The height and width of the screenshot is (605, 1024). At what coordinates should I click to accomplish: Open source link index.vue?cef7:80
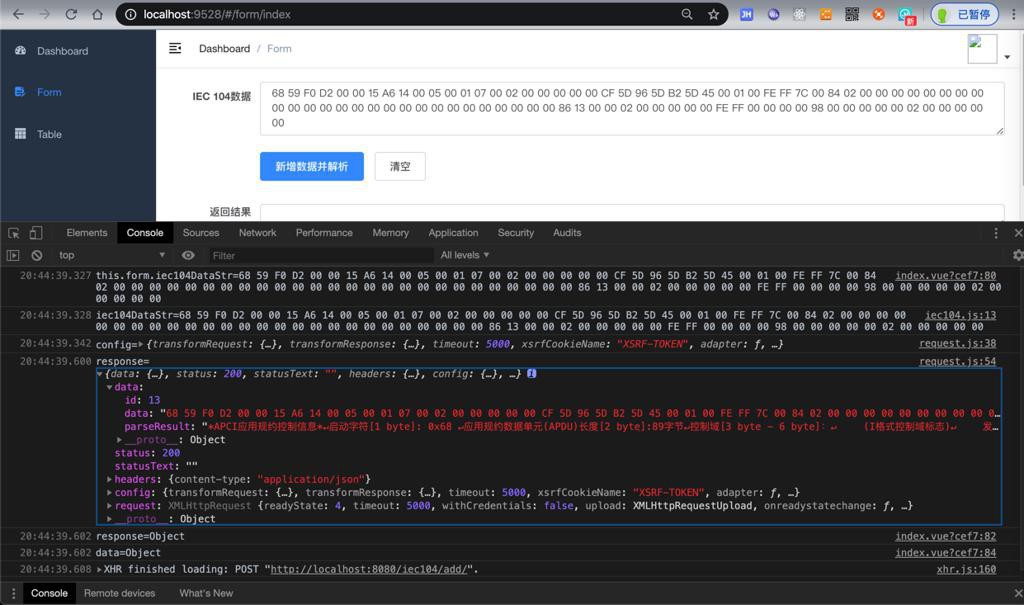(x=945, y=276)
